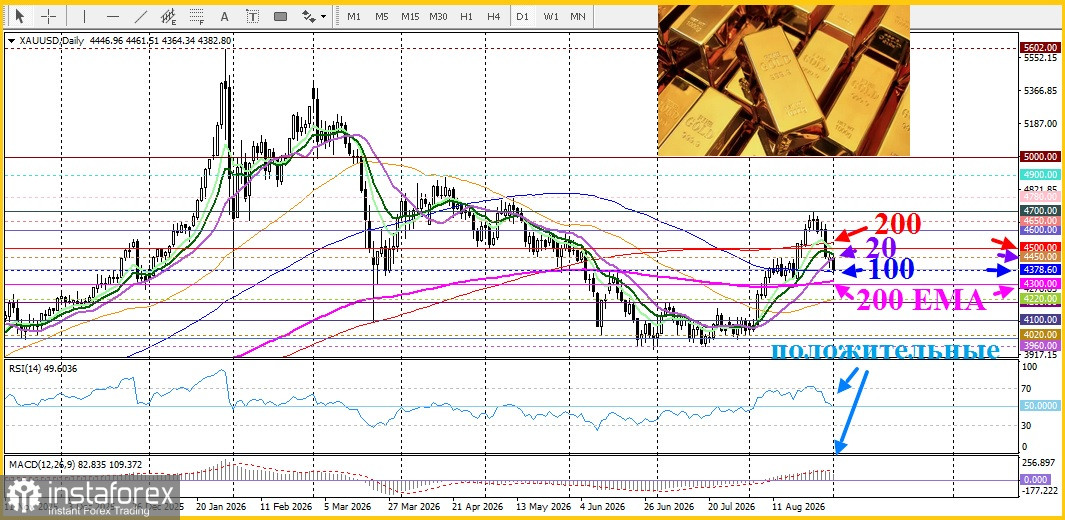Select the cursor arrow tool
Image resolution: width=1065 pixels, height=520 pixels.
[x=20, y=16]
